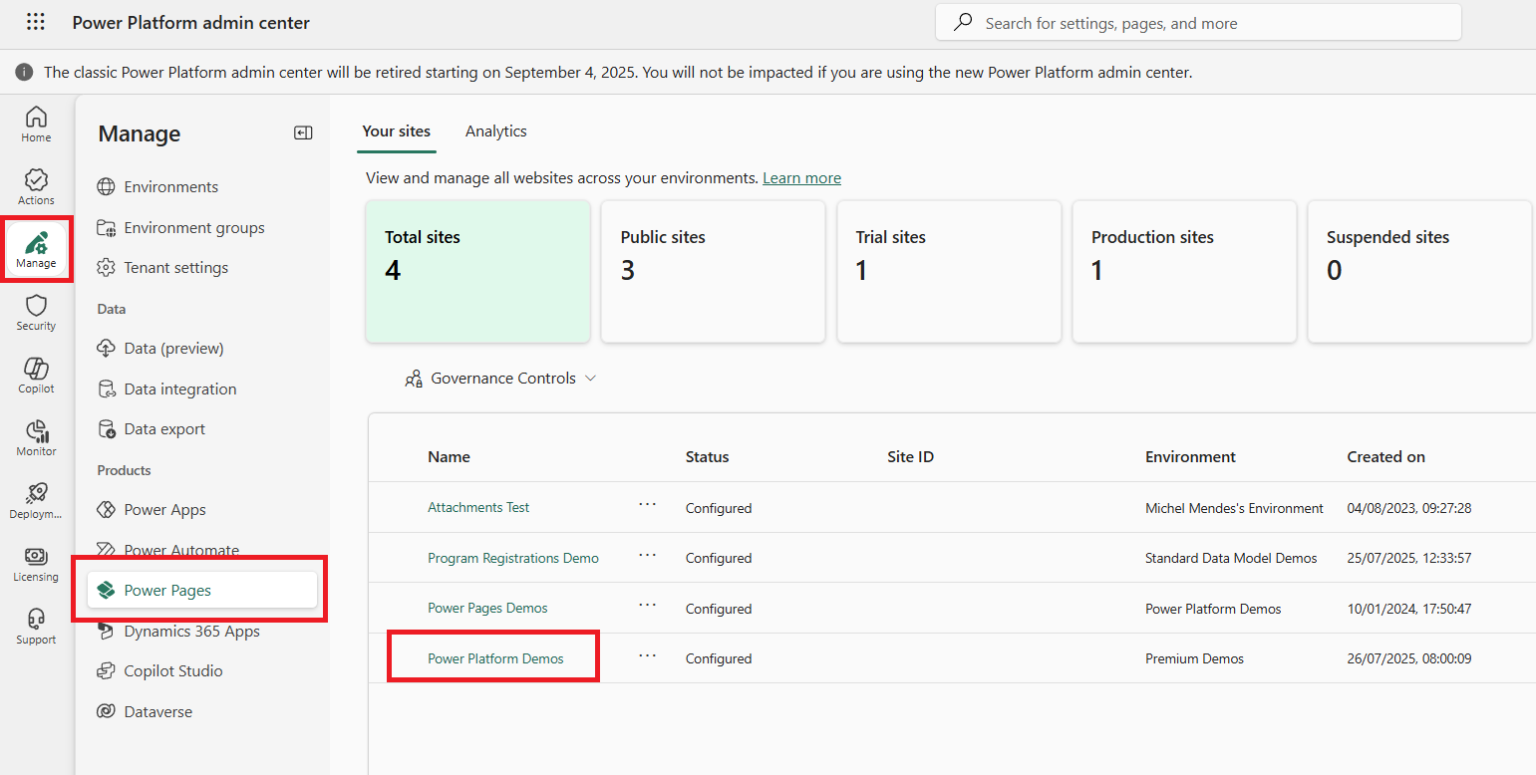This screenshot has width=1536, height=775.
Task: Expand the Governance Controls dropdown
Action: [500, 378]
